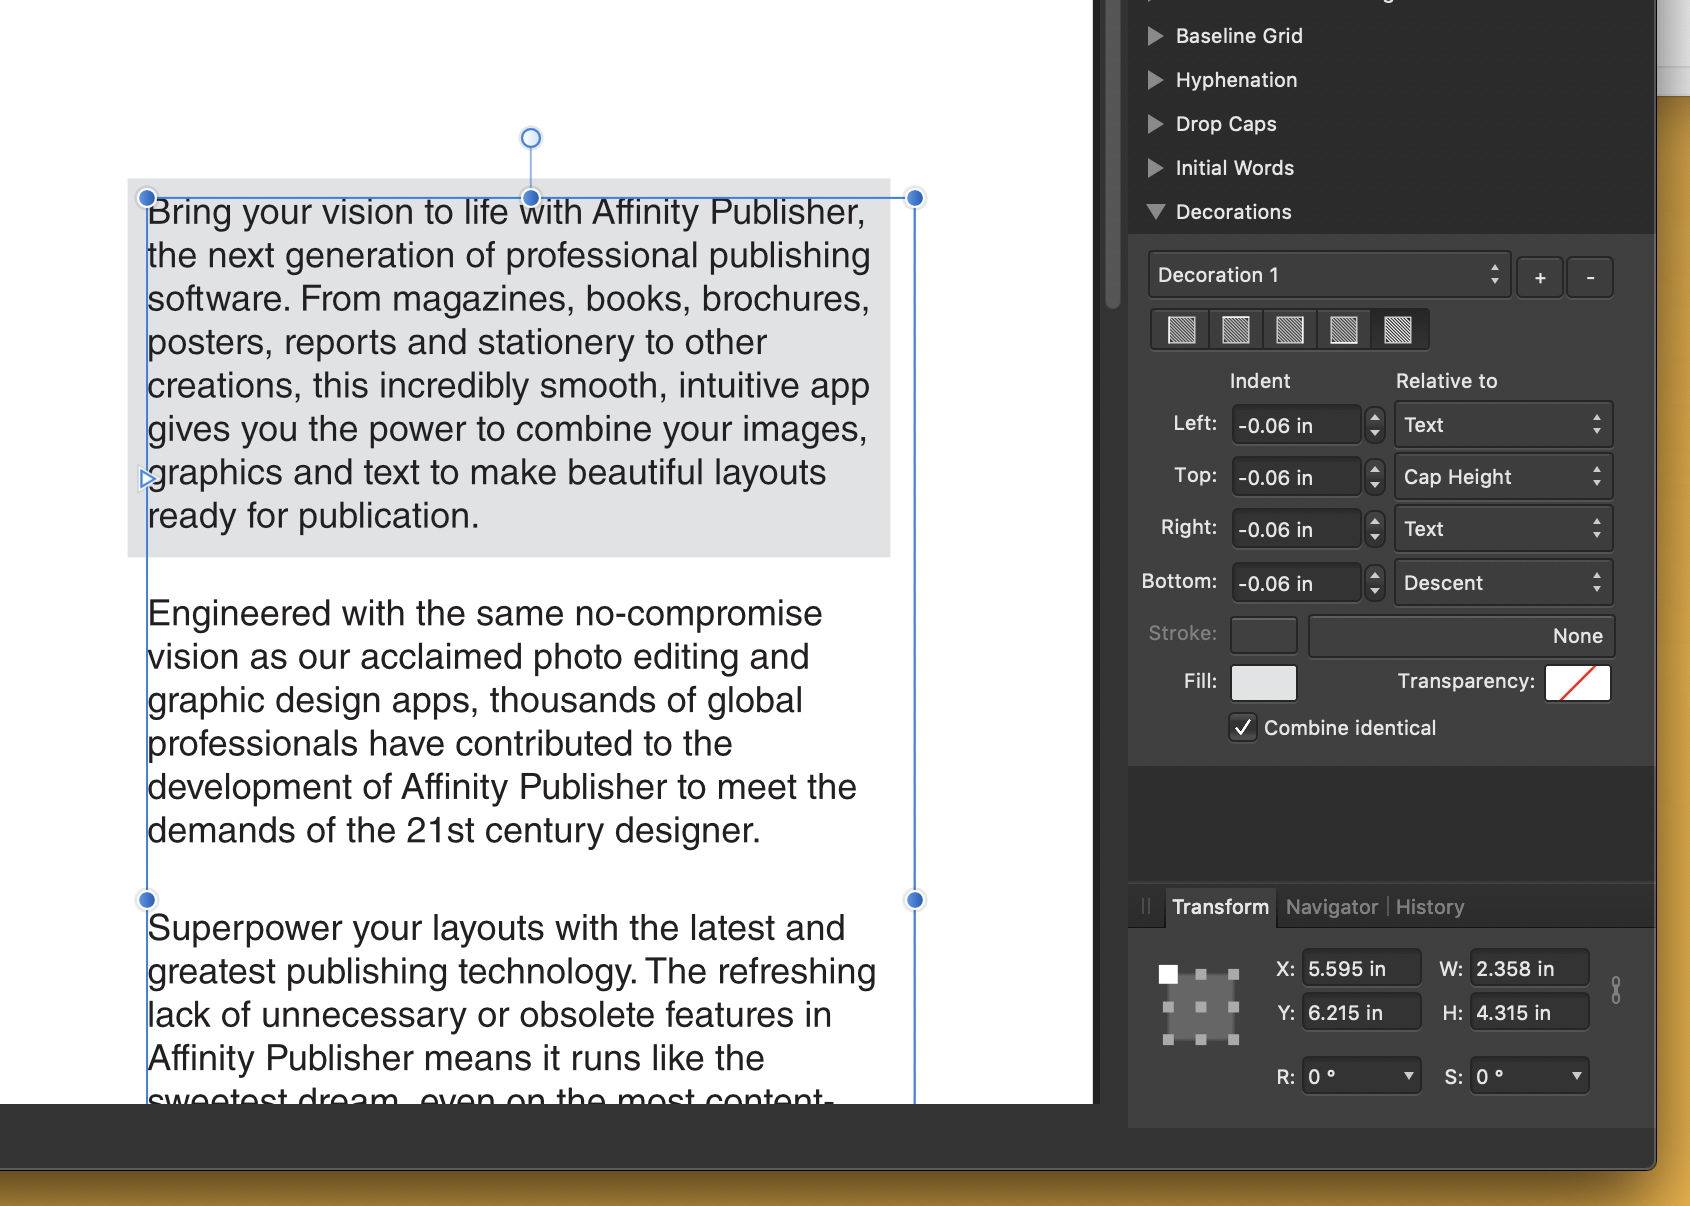The height and width of the screenshot is (1206, 1690).
Task: Click the Transparency color swatch
Action: coord(1577,683)
